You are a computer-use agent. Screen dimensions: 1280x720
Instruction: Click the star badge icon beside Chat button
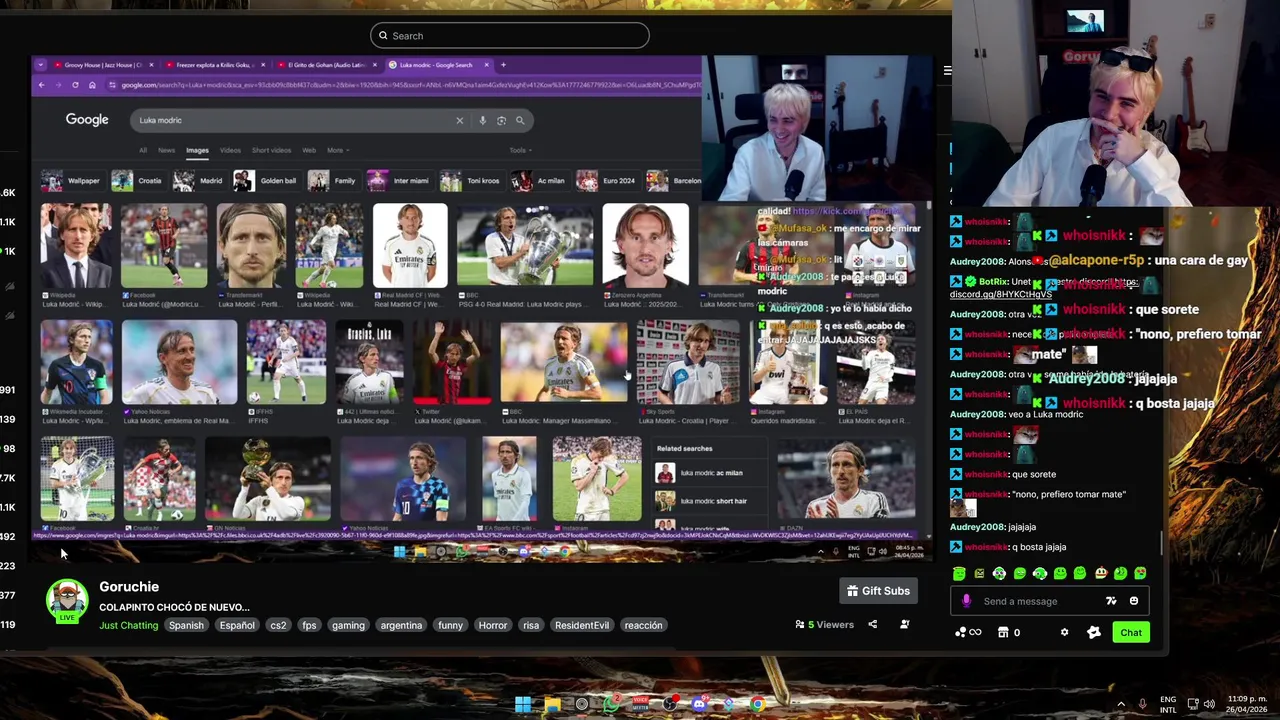pos(1093,632)
